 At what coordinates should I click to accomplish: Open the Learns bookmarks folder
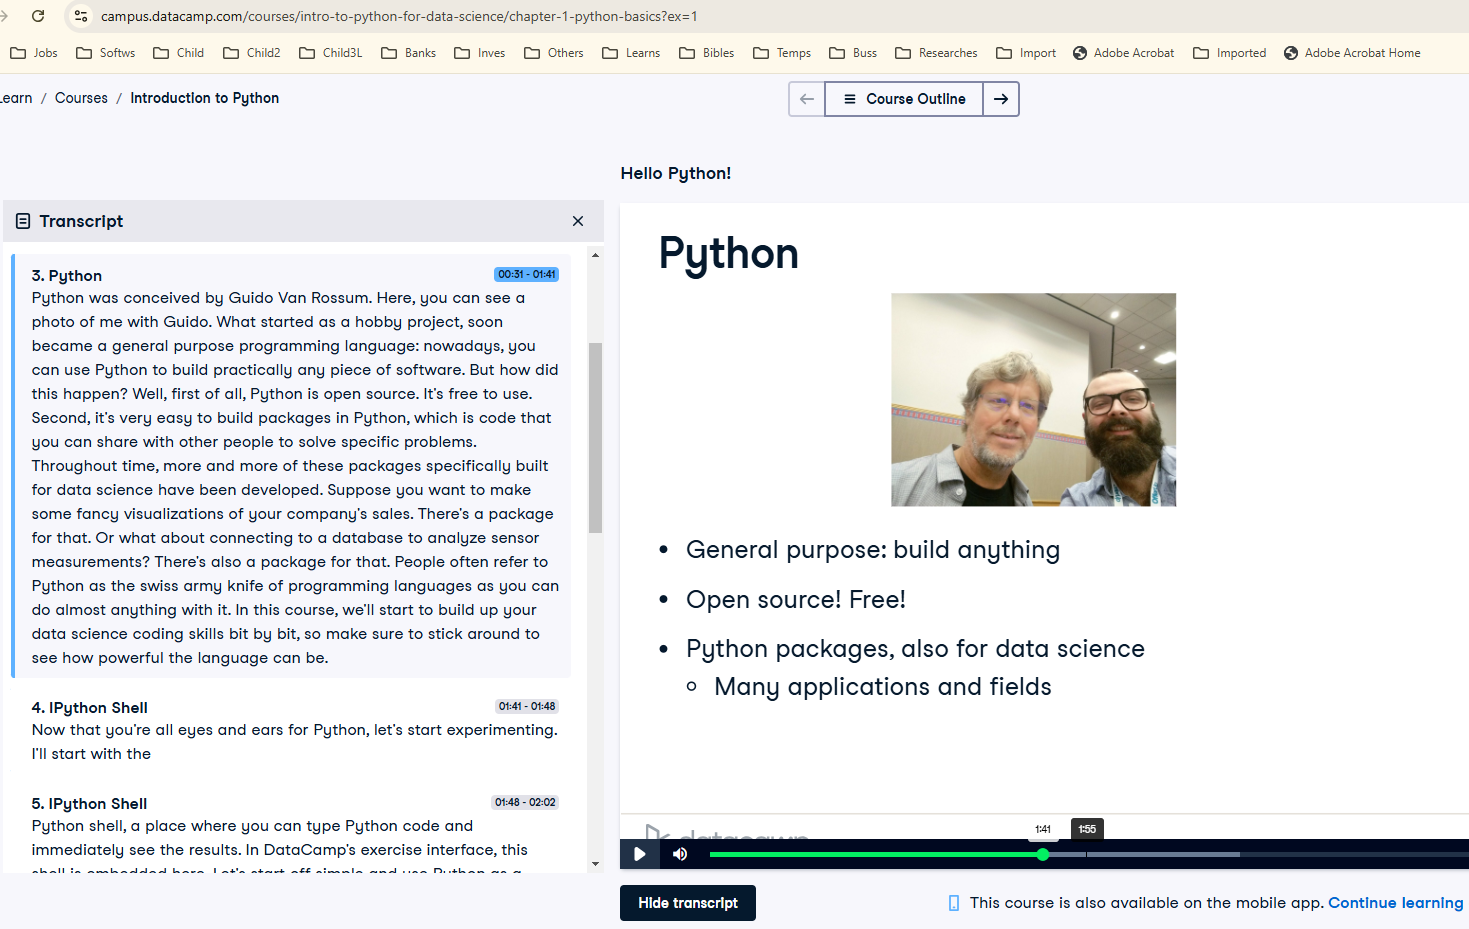click(x=631, y=53)
